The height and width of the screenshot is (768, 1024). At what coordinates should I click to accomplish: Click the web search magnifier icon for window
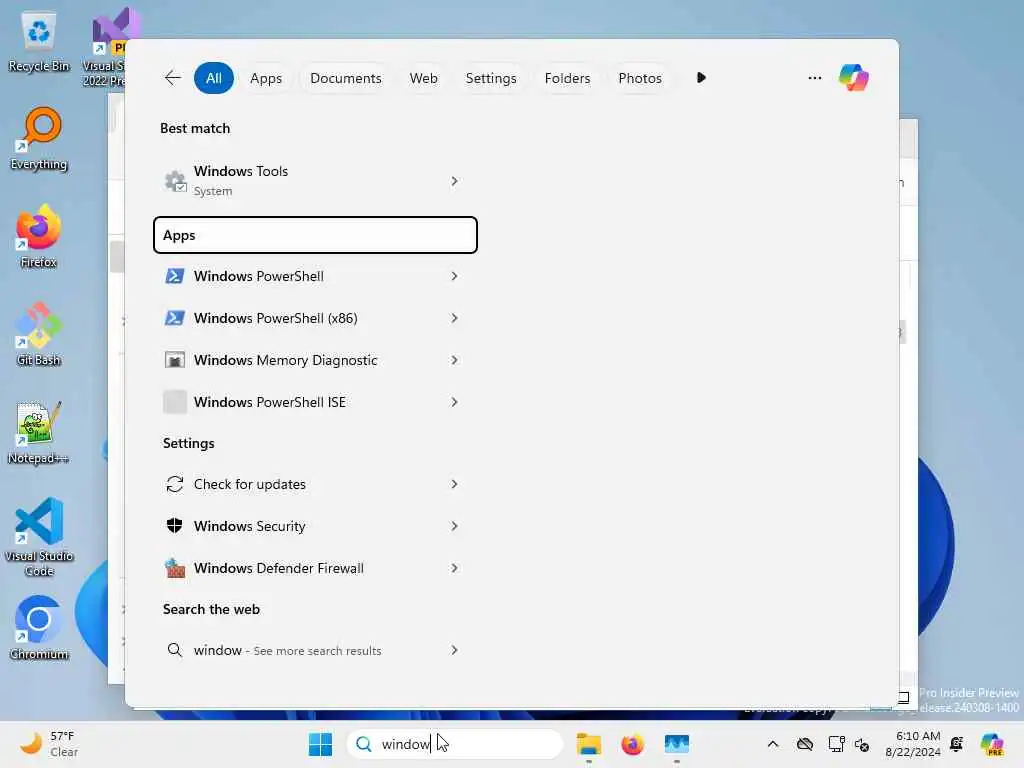point(174,650)
